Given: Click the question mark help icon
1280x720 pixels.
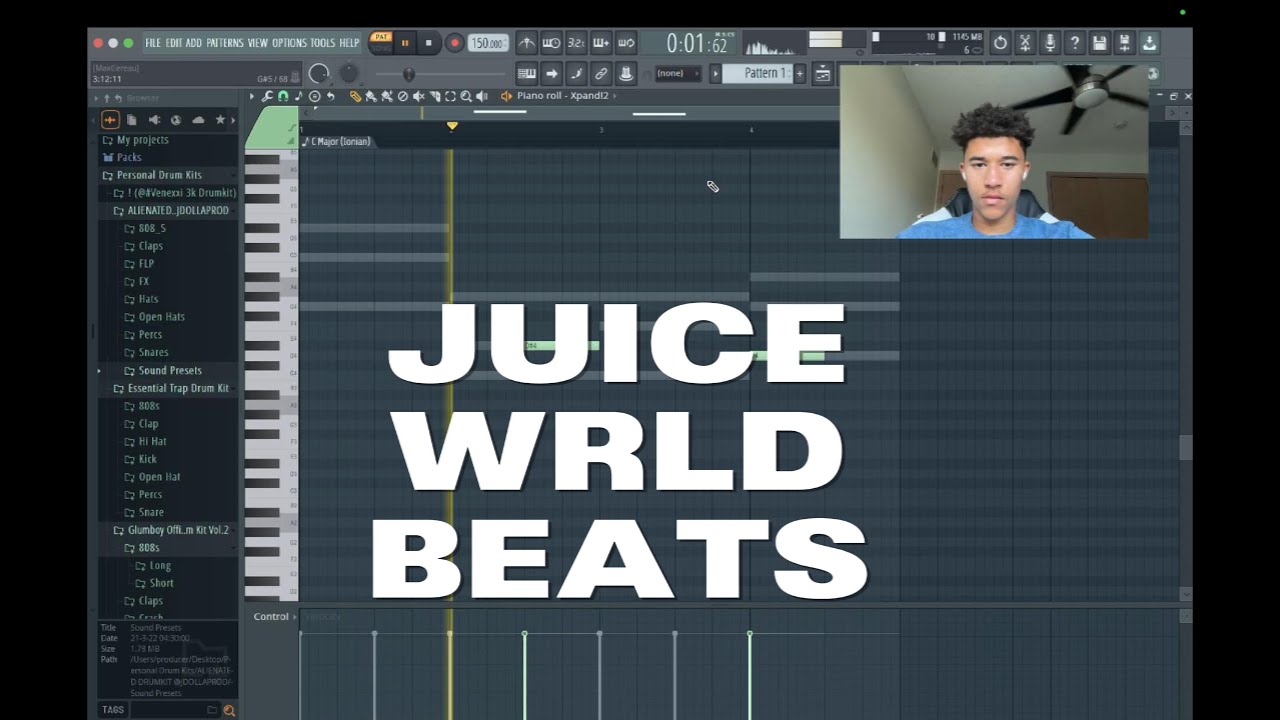Looking at the screenshot, I should tap(1075, 43).
